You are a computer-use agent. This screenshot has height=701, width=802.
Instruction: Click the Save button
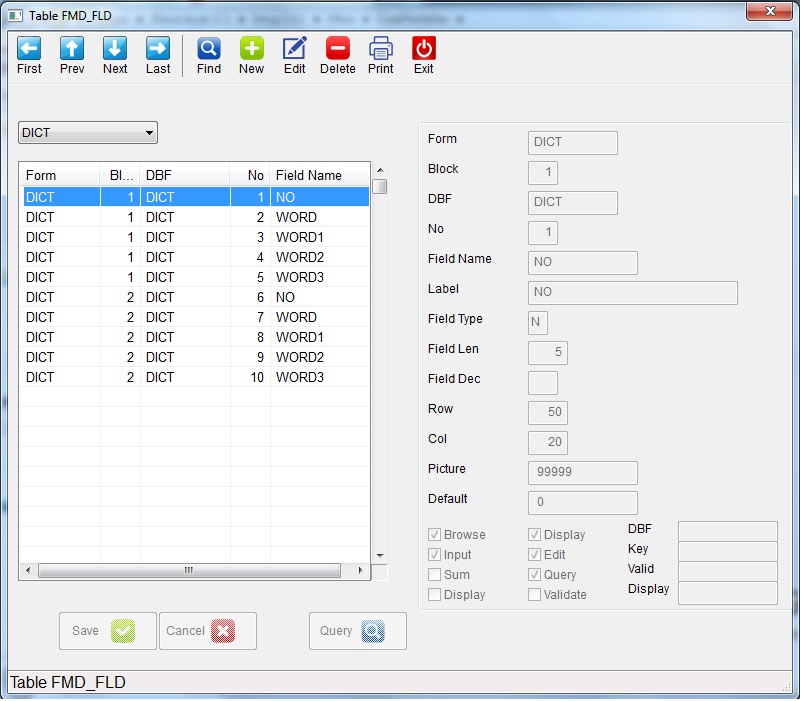click(x=107, y=631)
